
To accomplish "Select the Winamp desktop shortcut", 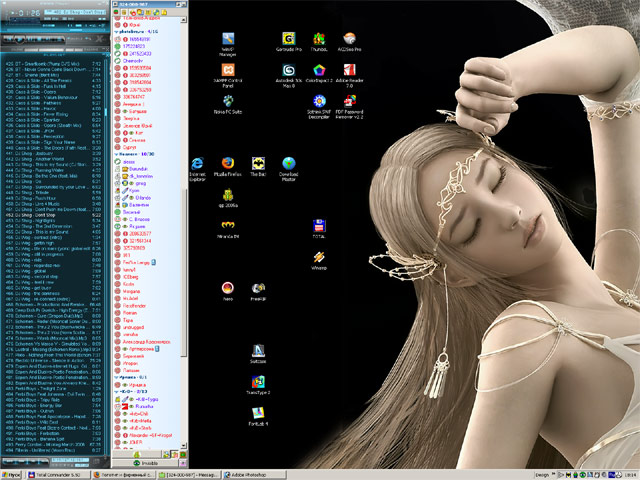I will click(319, 260).
